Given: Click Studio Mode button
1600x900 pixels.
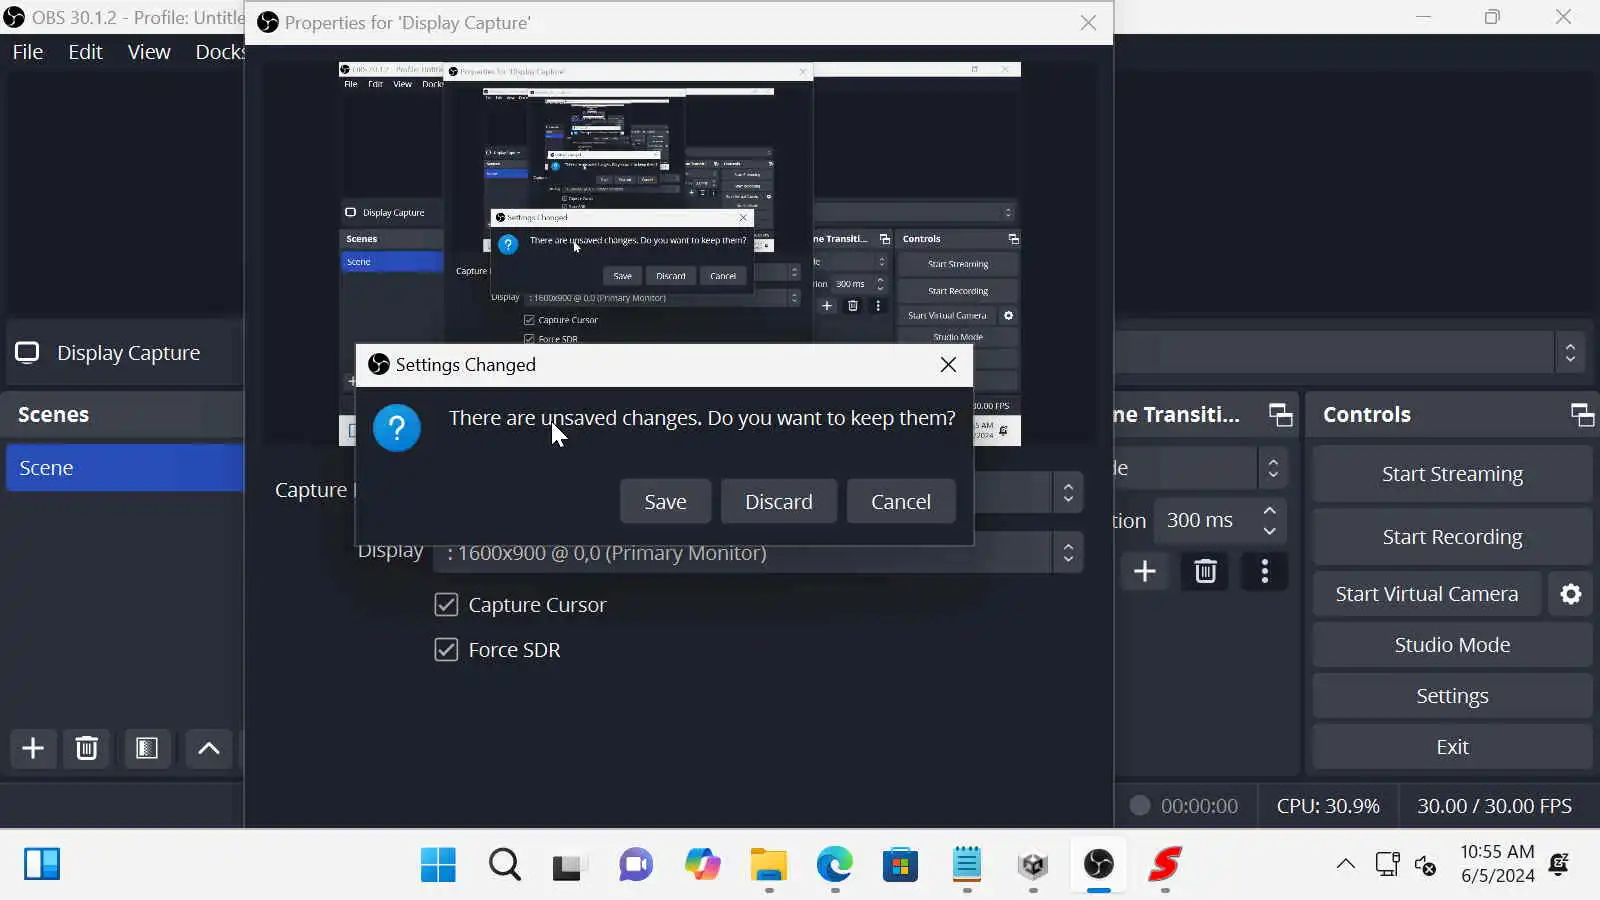Looking at the screenshot, I should pos(1452,645).
